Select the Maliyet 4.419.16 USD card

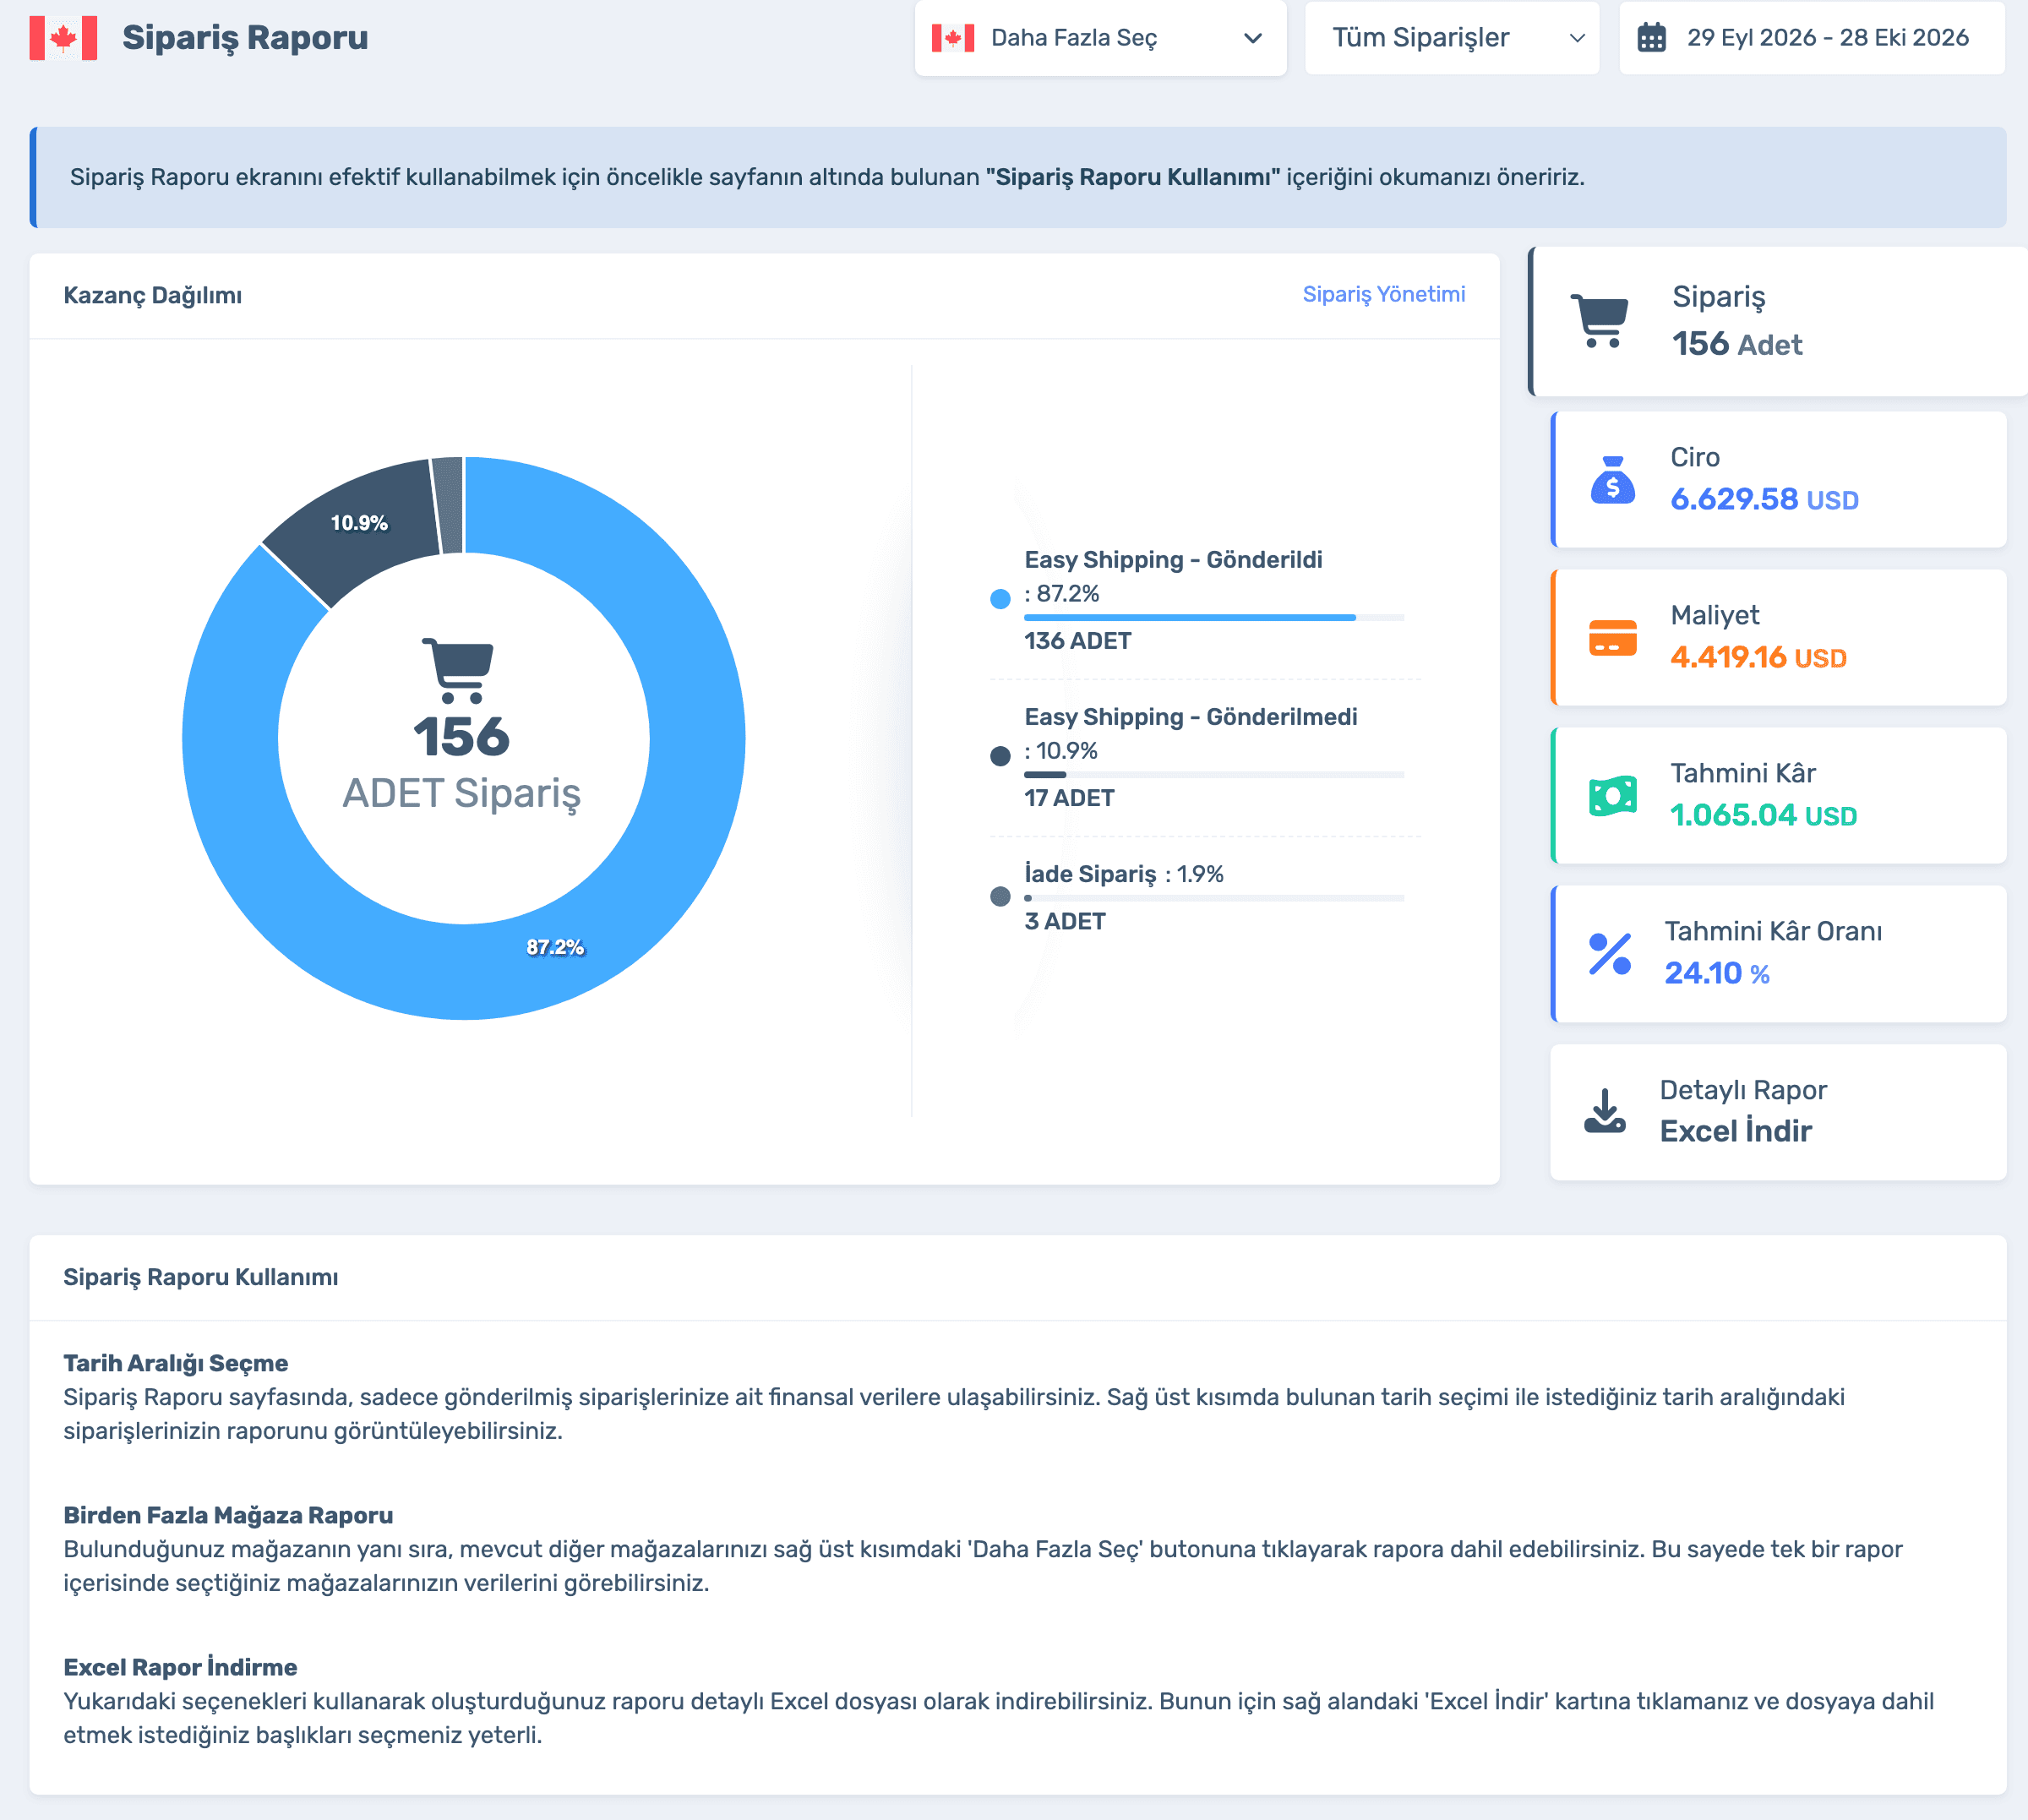pos(1778,638)
